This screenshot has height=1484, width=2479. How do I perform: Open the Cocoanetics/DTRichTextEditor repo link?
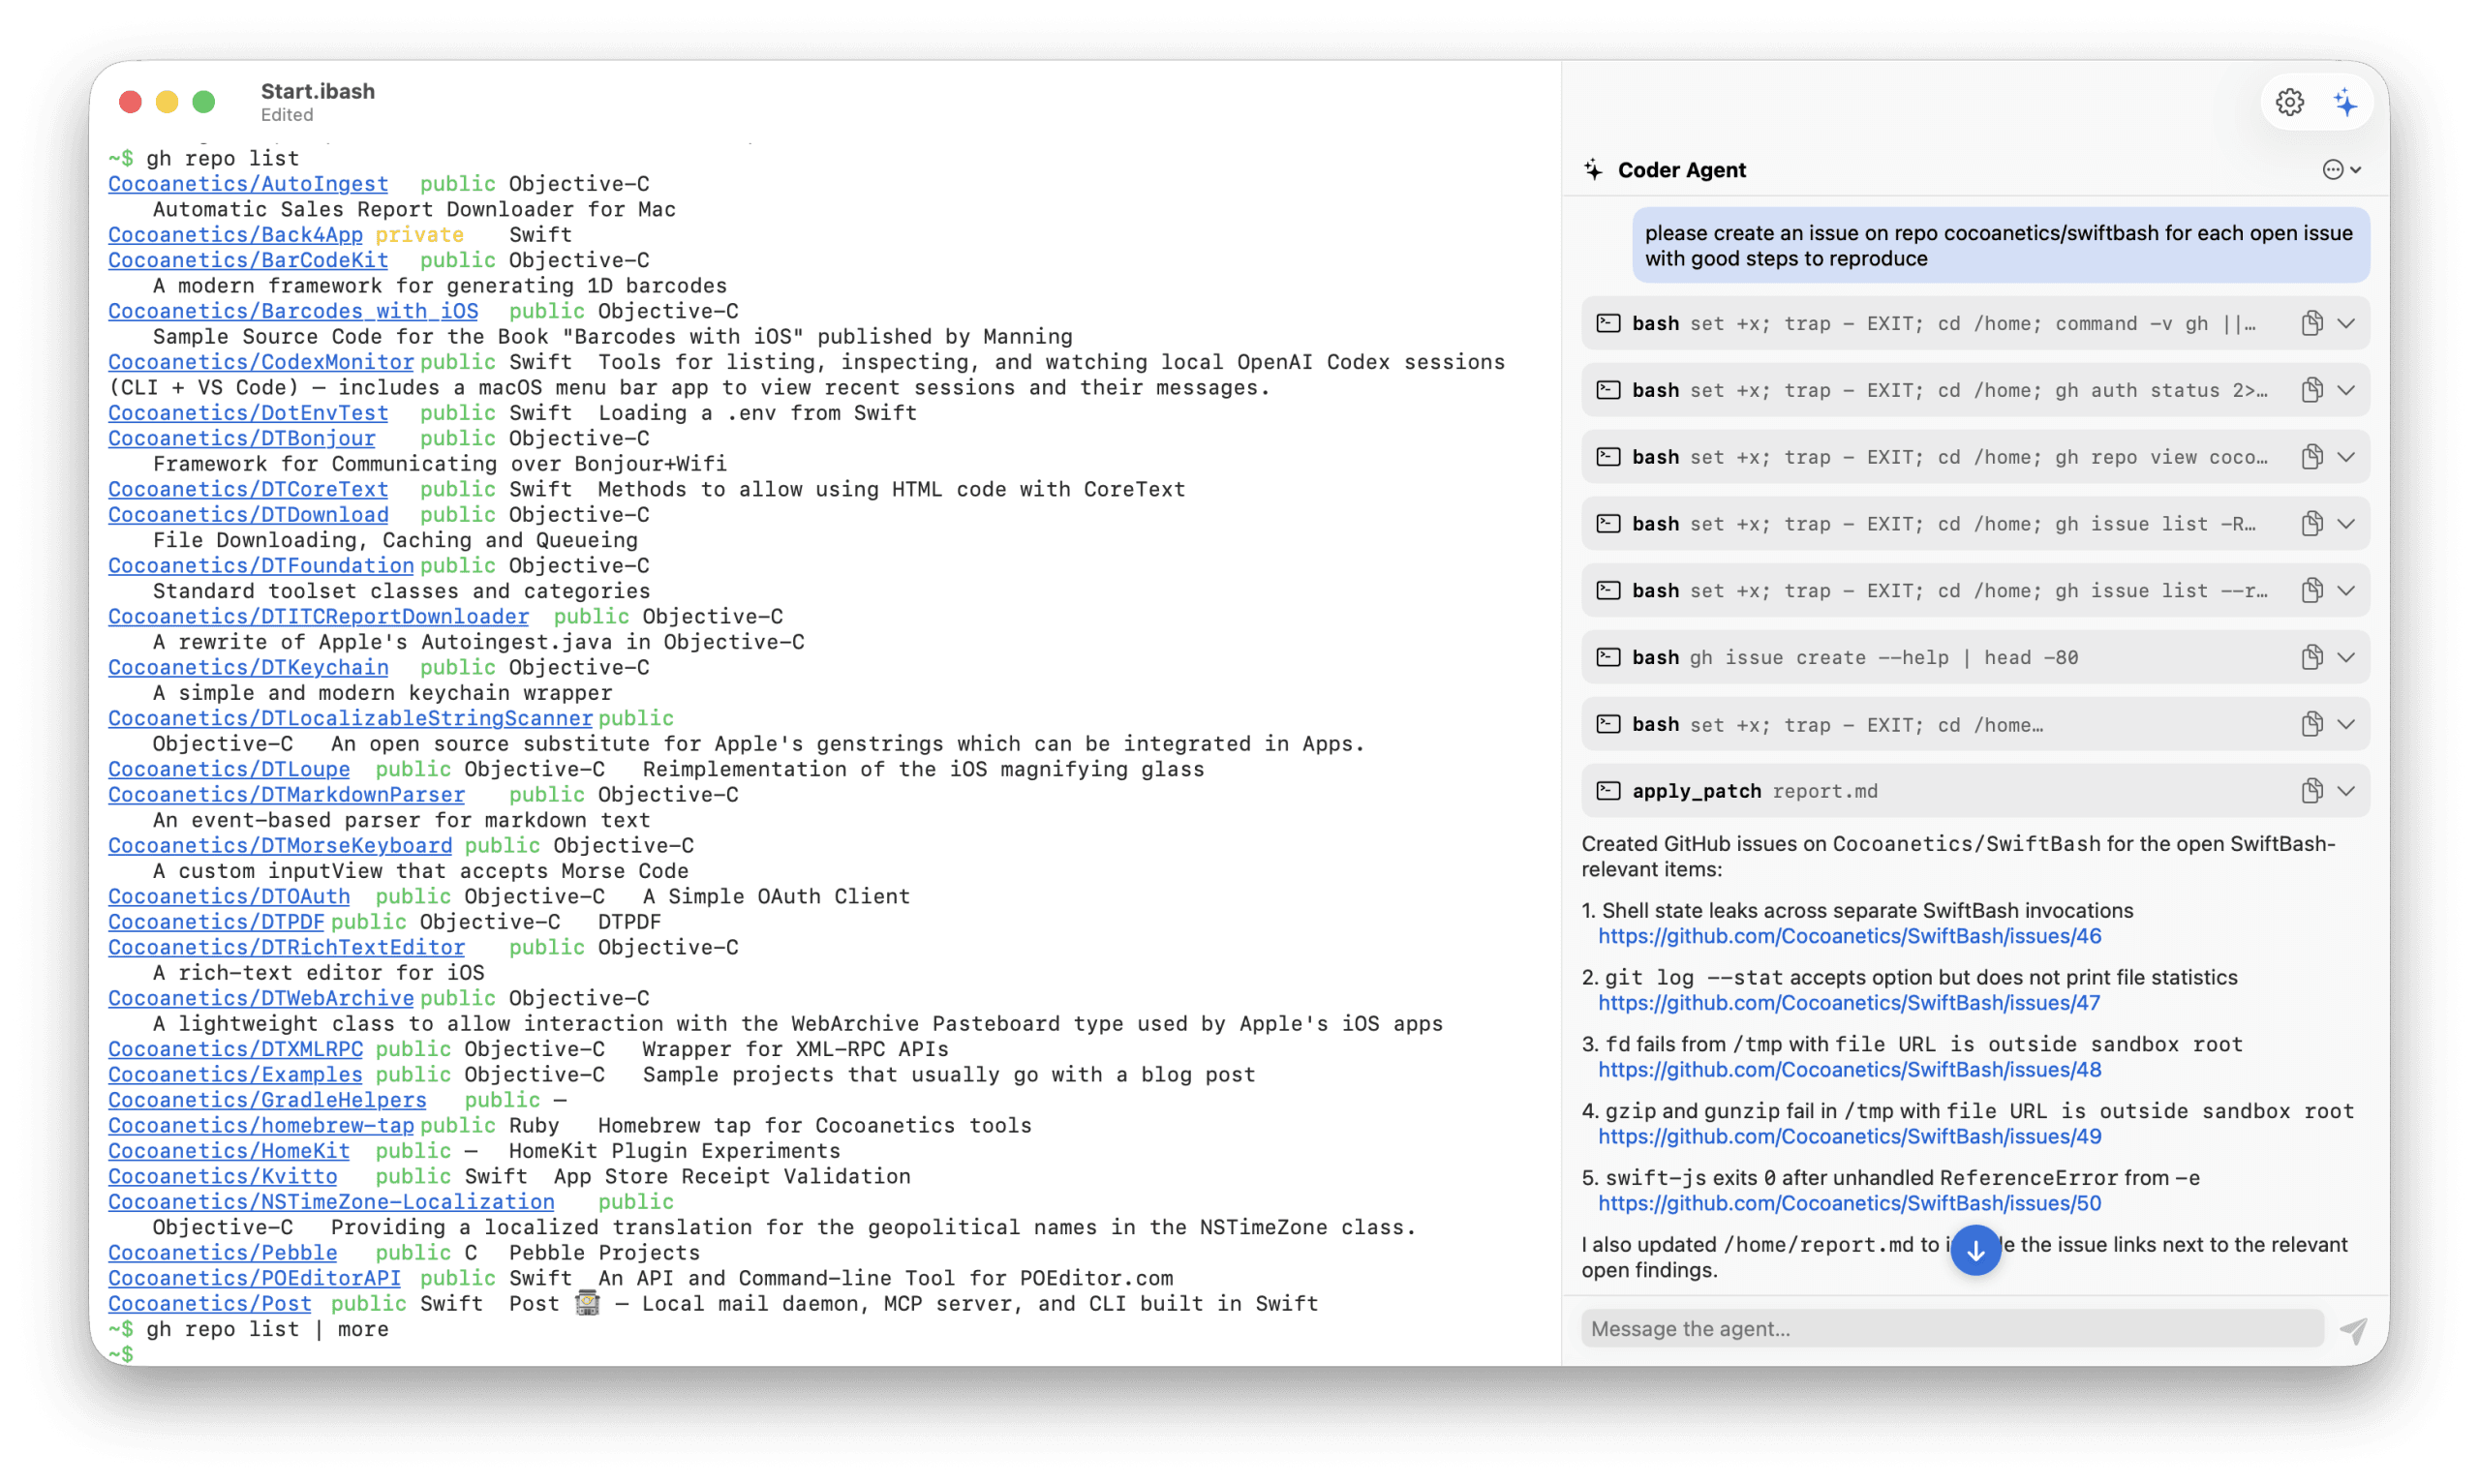click(x=286, y=948)
